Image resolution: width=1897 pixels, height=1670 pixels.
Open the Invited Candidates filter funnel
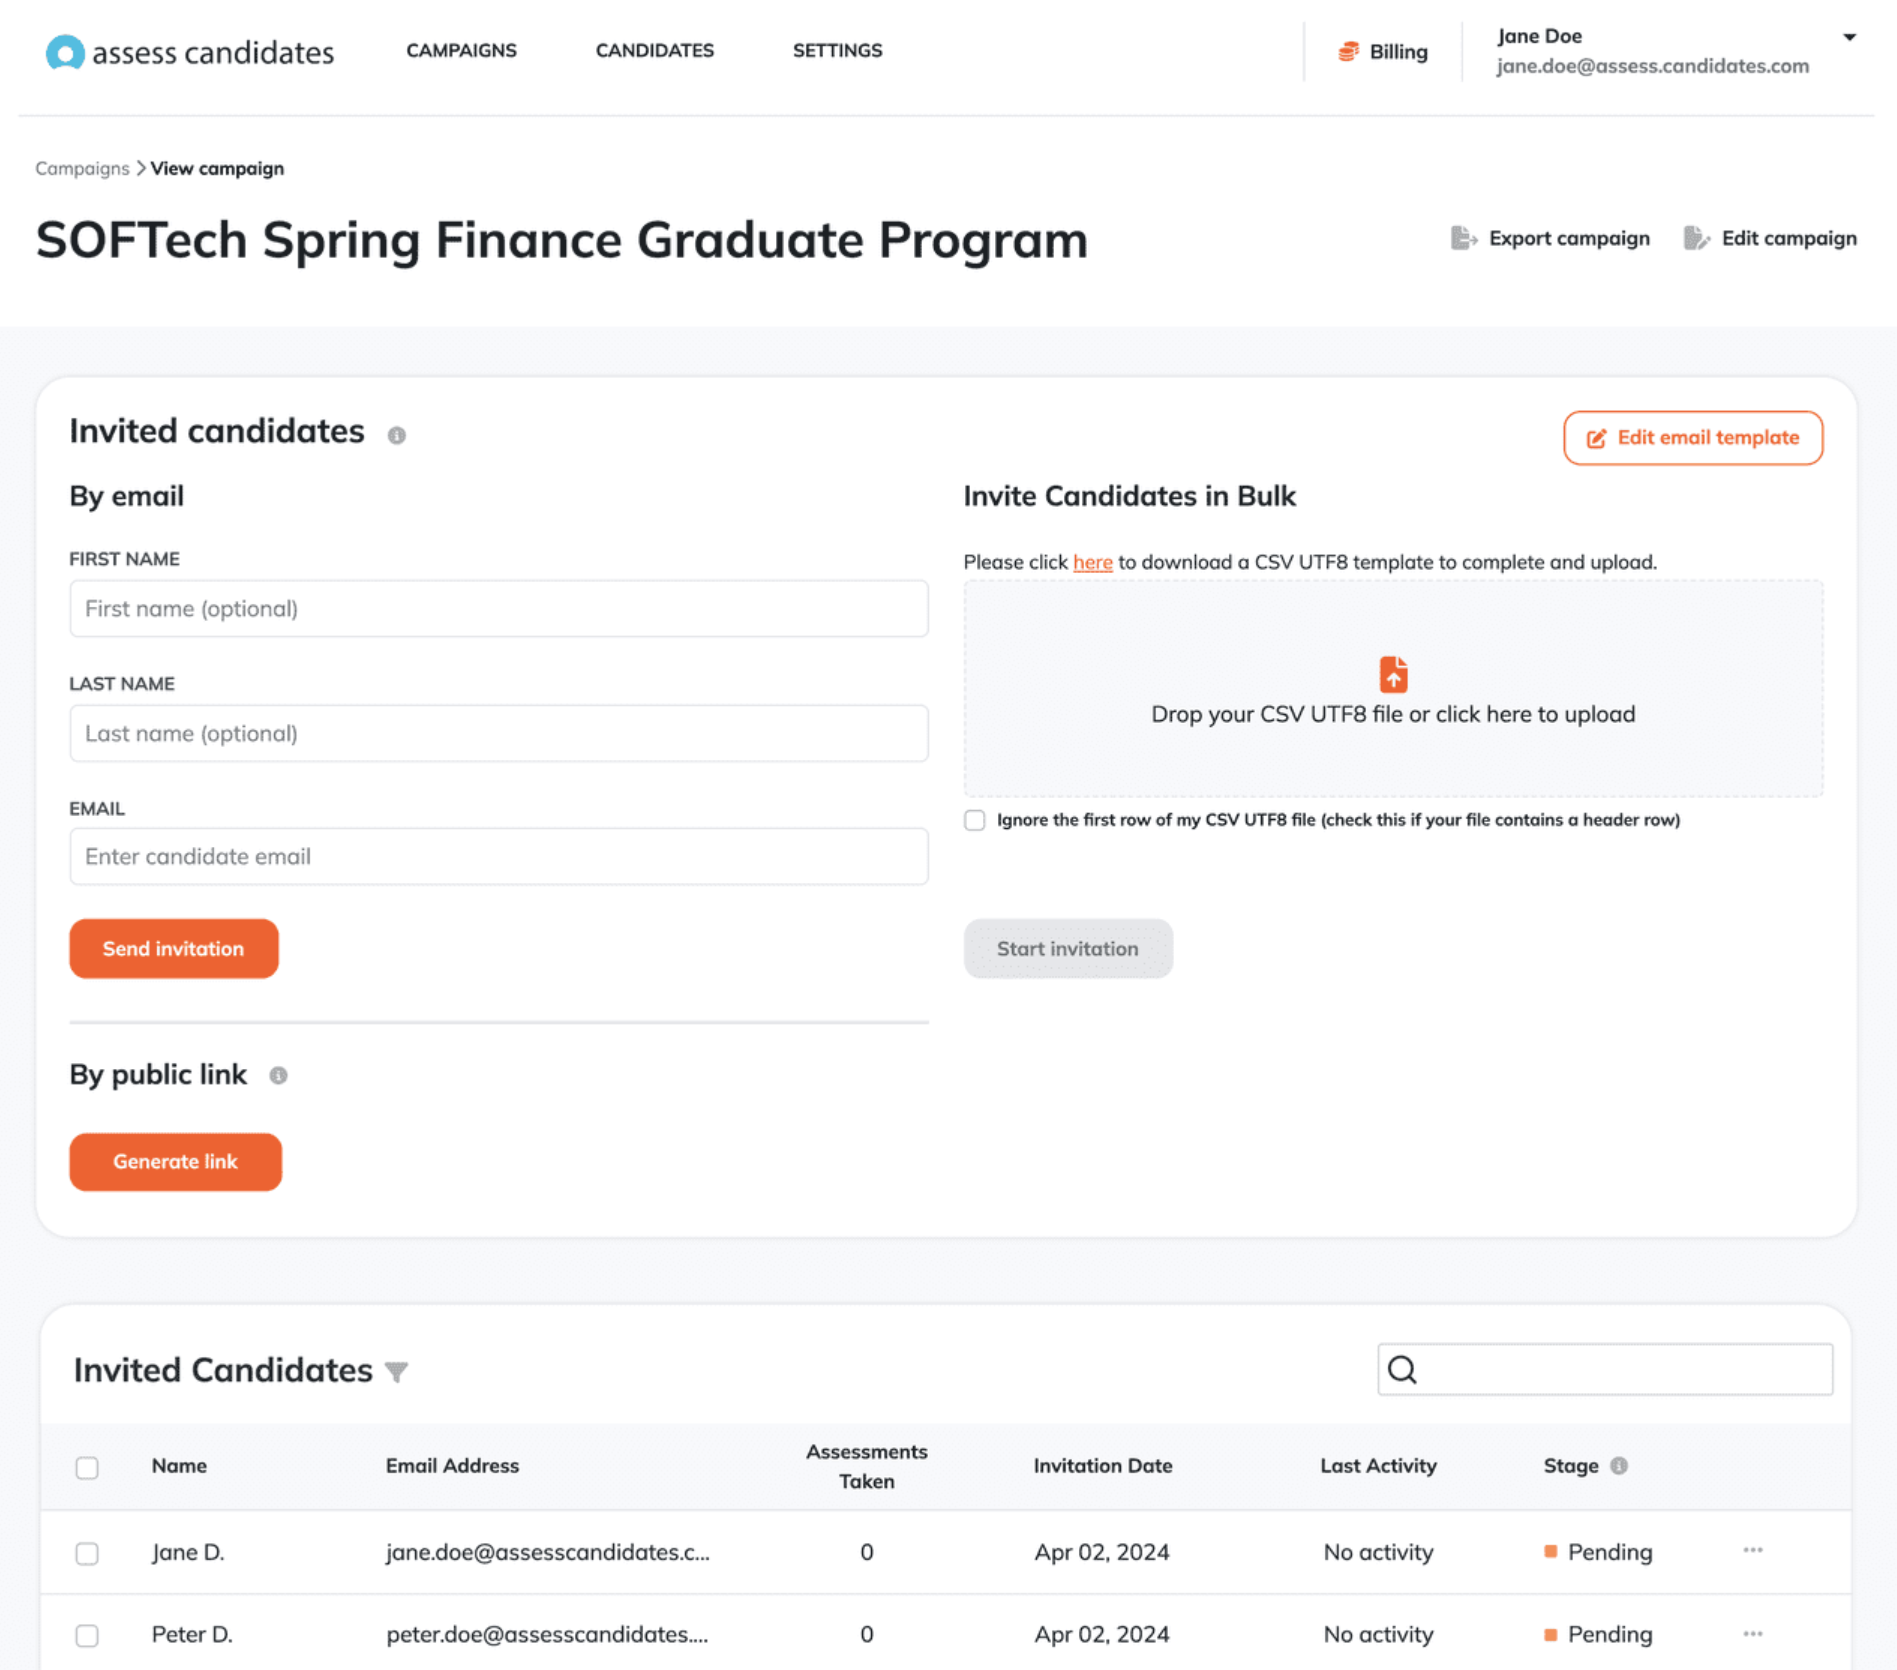(x=397, y=1372)
